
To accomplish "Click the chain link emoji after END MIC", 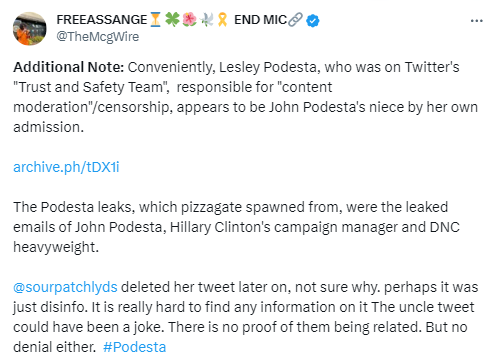I will coord(295,20).
